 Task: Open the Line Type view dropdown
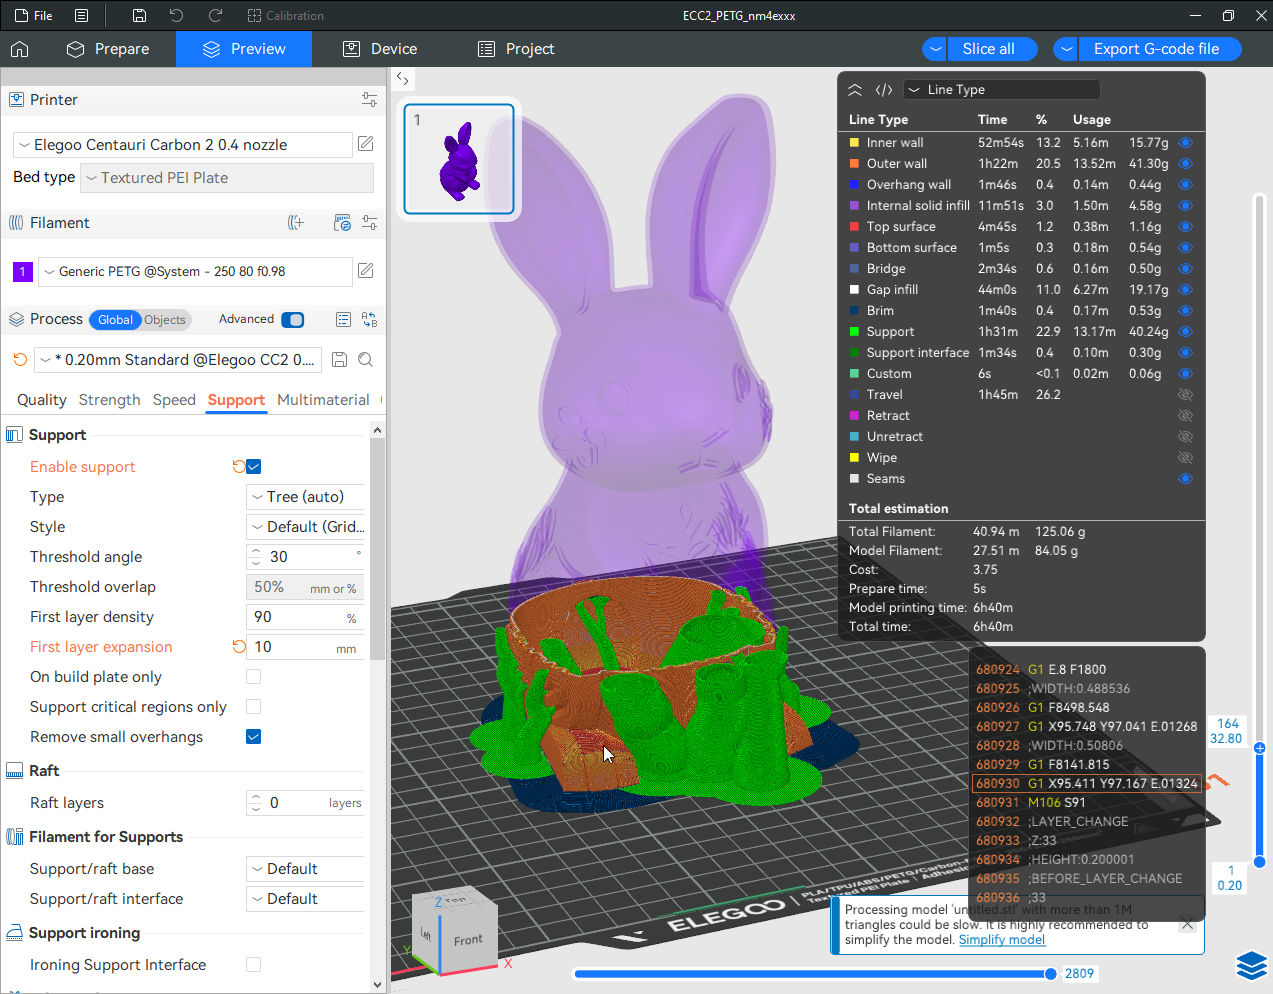click(1002, 90)
